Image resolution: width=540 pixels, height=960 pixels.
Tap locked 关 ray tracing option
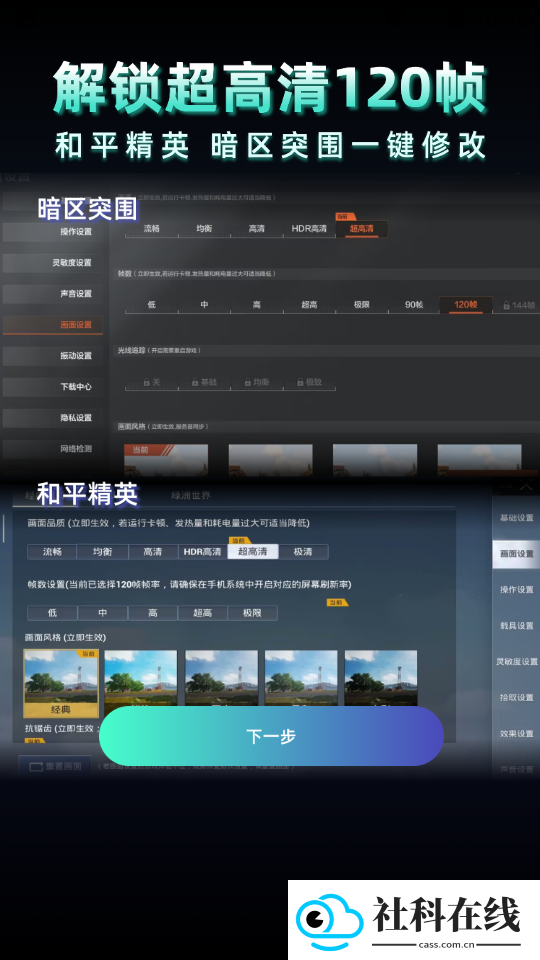coord(151,382)
